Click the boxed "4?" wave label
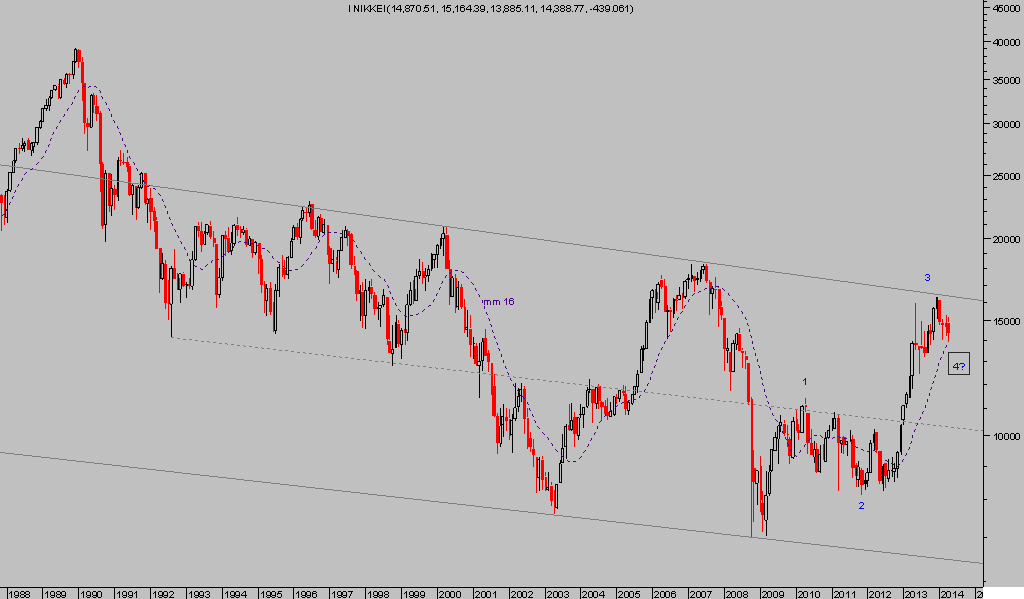This screenshot has height=599, width=1024. click(x=959, y=366)
